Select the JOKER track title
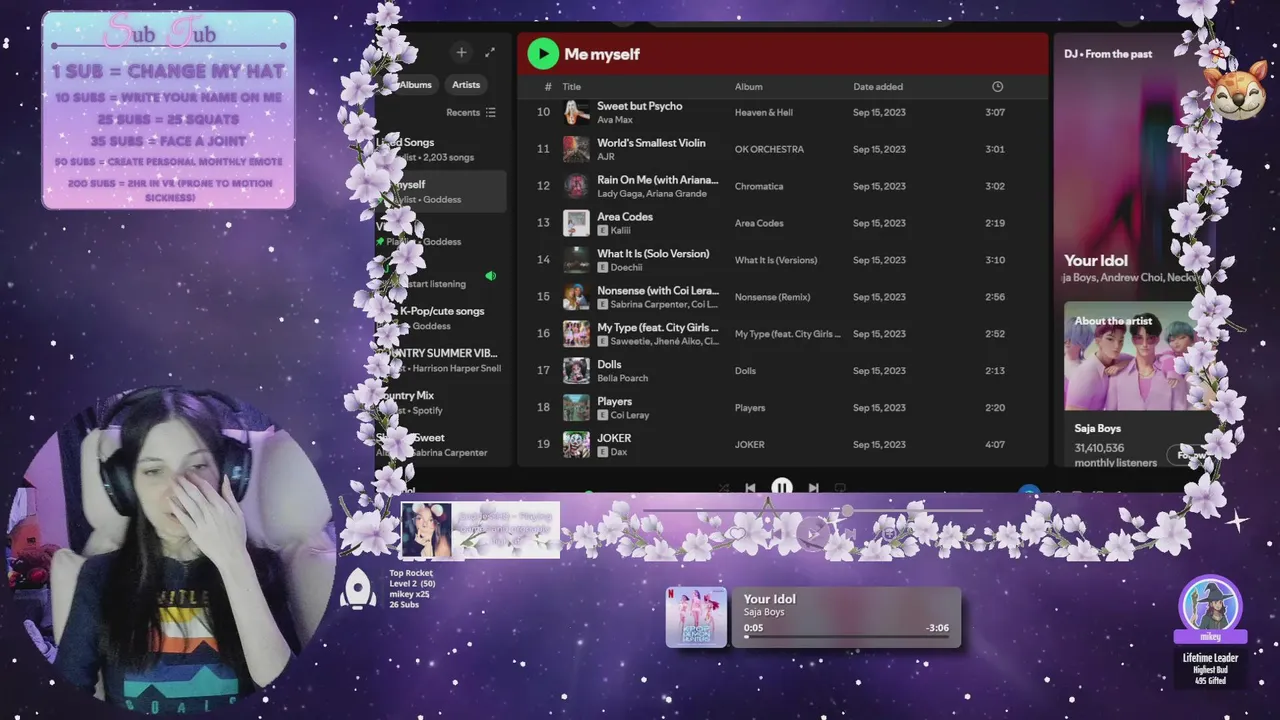The image size is (1280, 720). coord(614,438)
